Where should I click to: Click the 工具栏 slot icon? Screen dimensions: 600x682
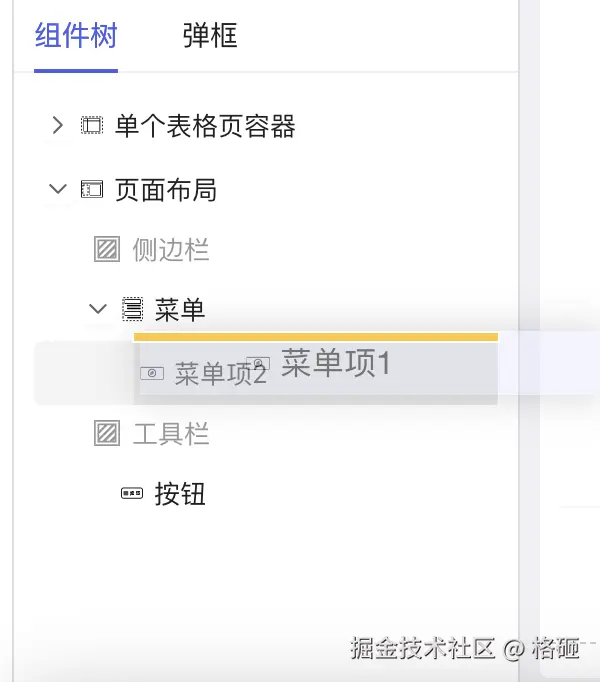coord(106,433)
